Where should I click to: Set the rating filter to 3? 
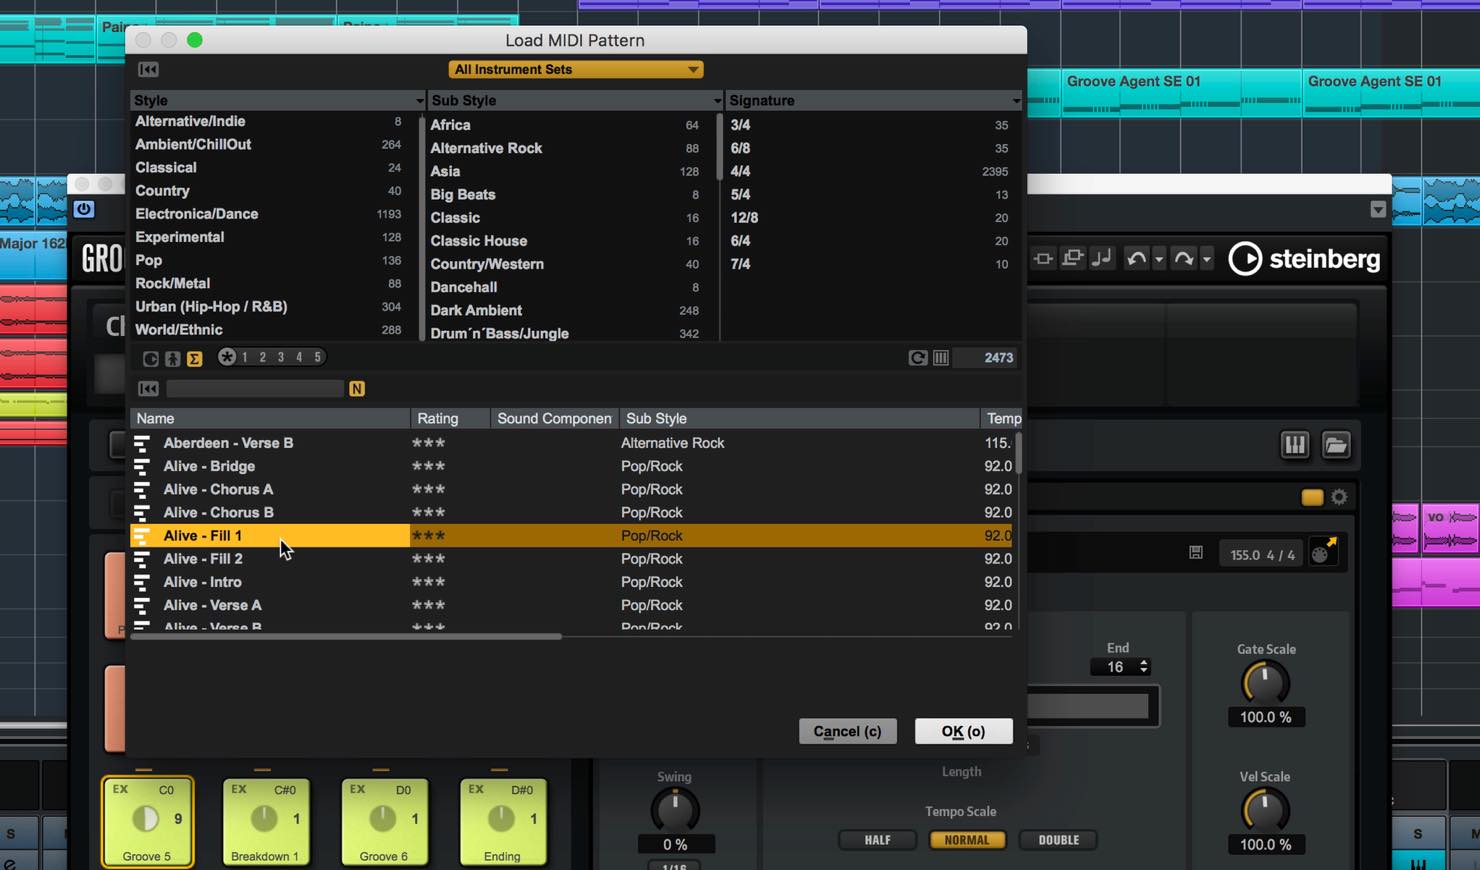281,357
